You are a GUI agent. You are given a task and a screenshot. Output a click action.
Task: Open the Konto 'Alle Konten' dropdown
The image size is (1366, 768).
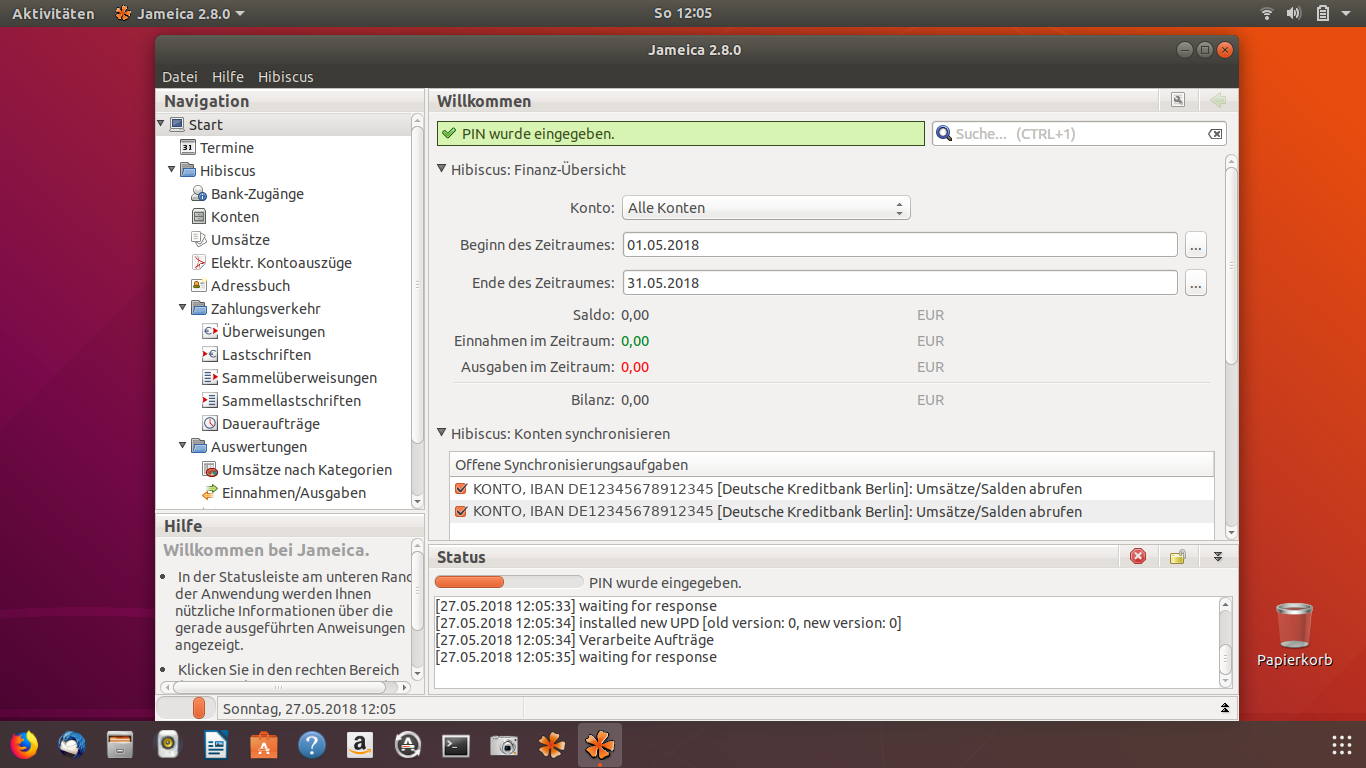coord(766,208)
